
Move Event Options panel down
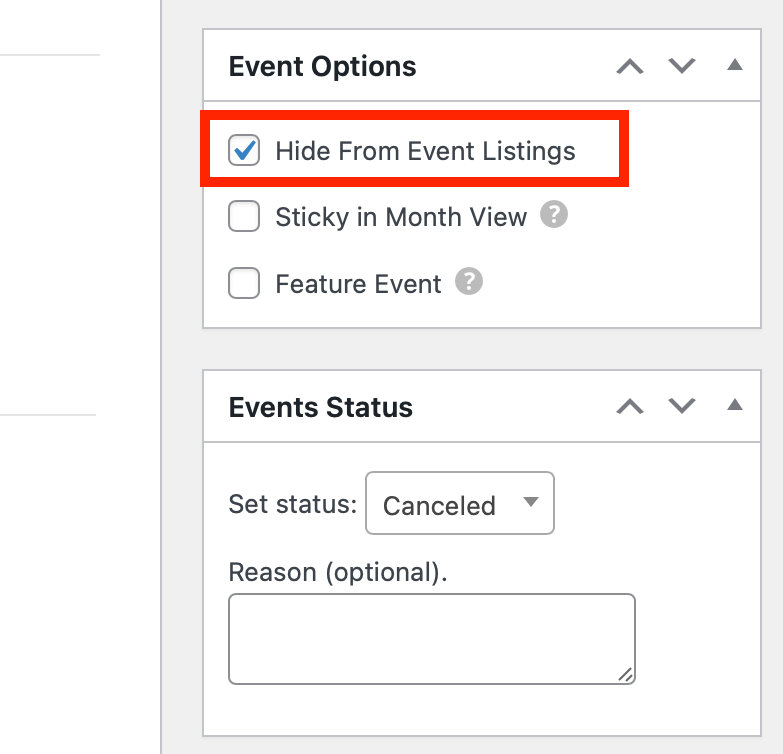682,67
